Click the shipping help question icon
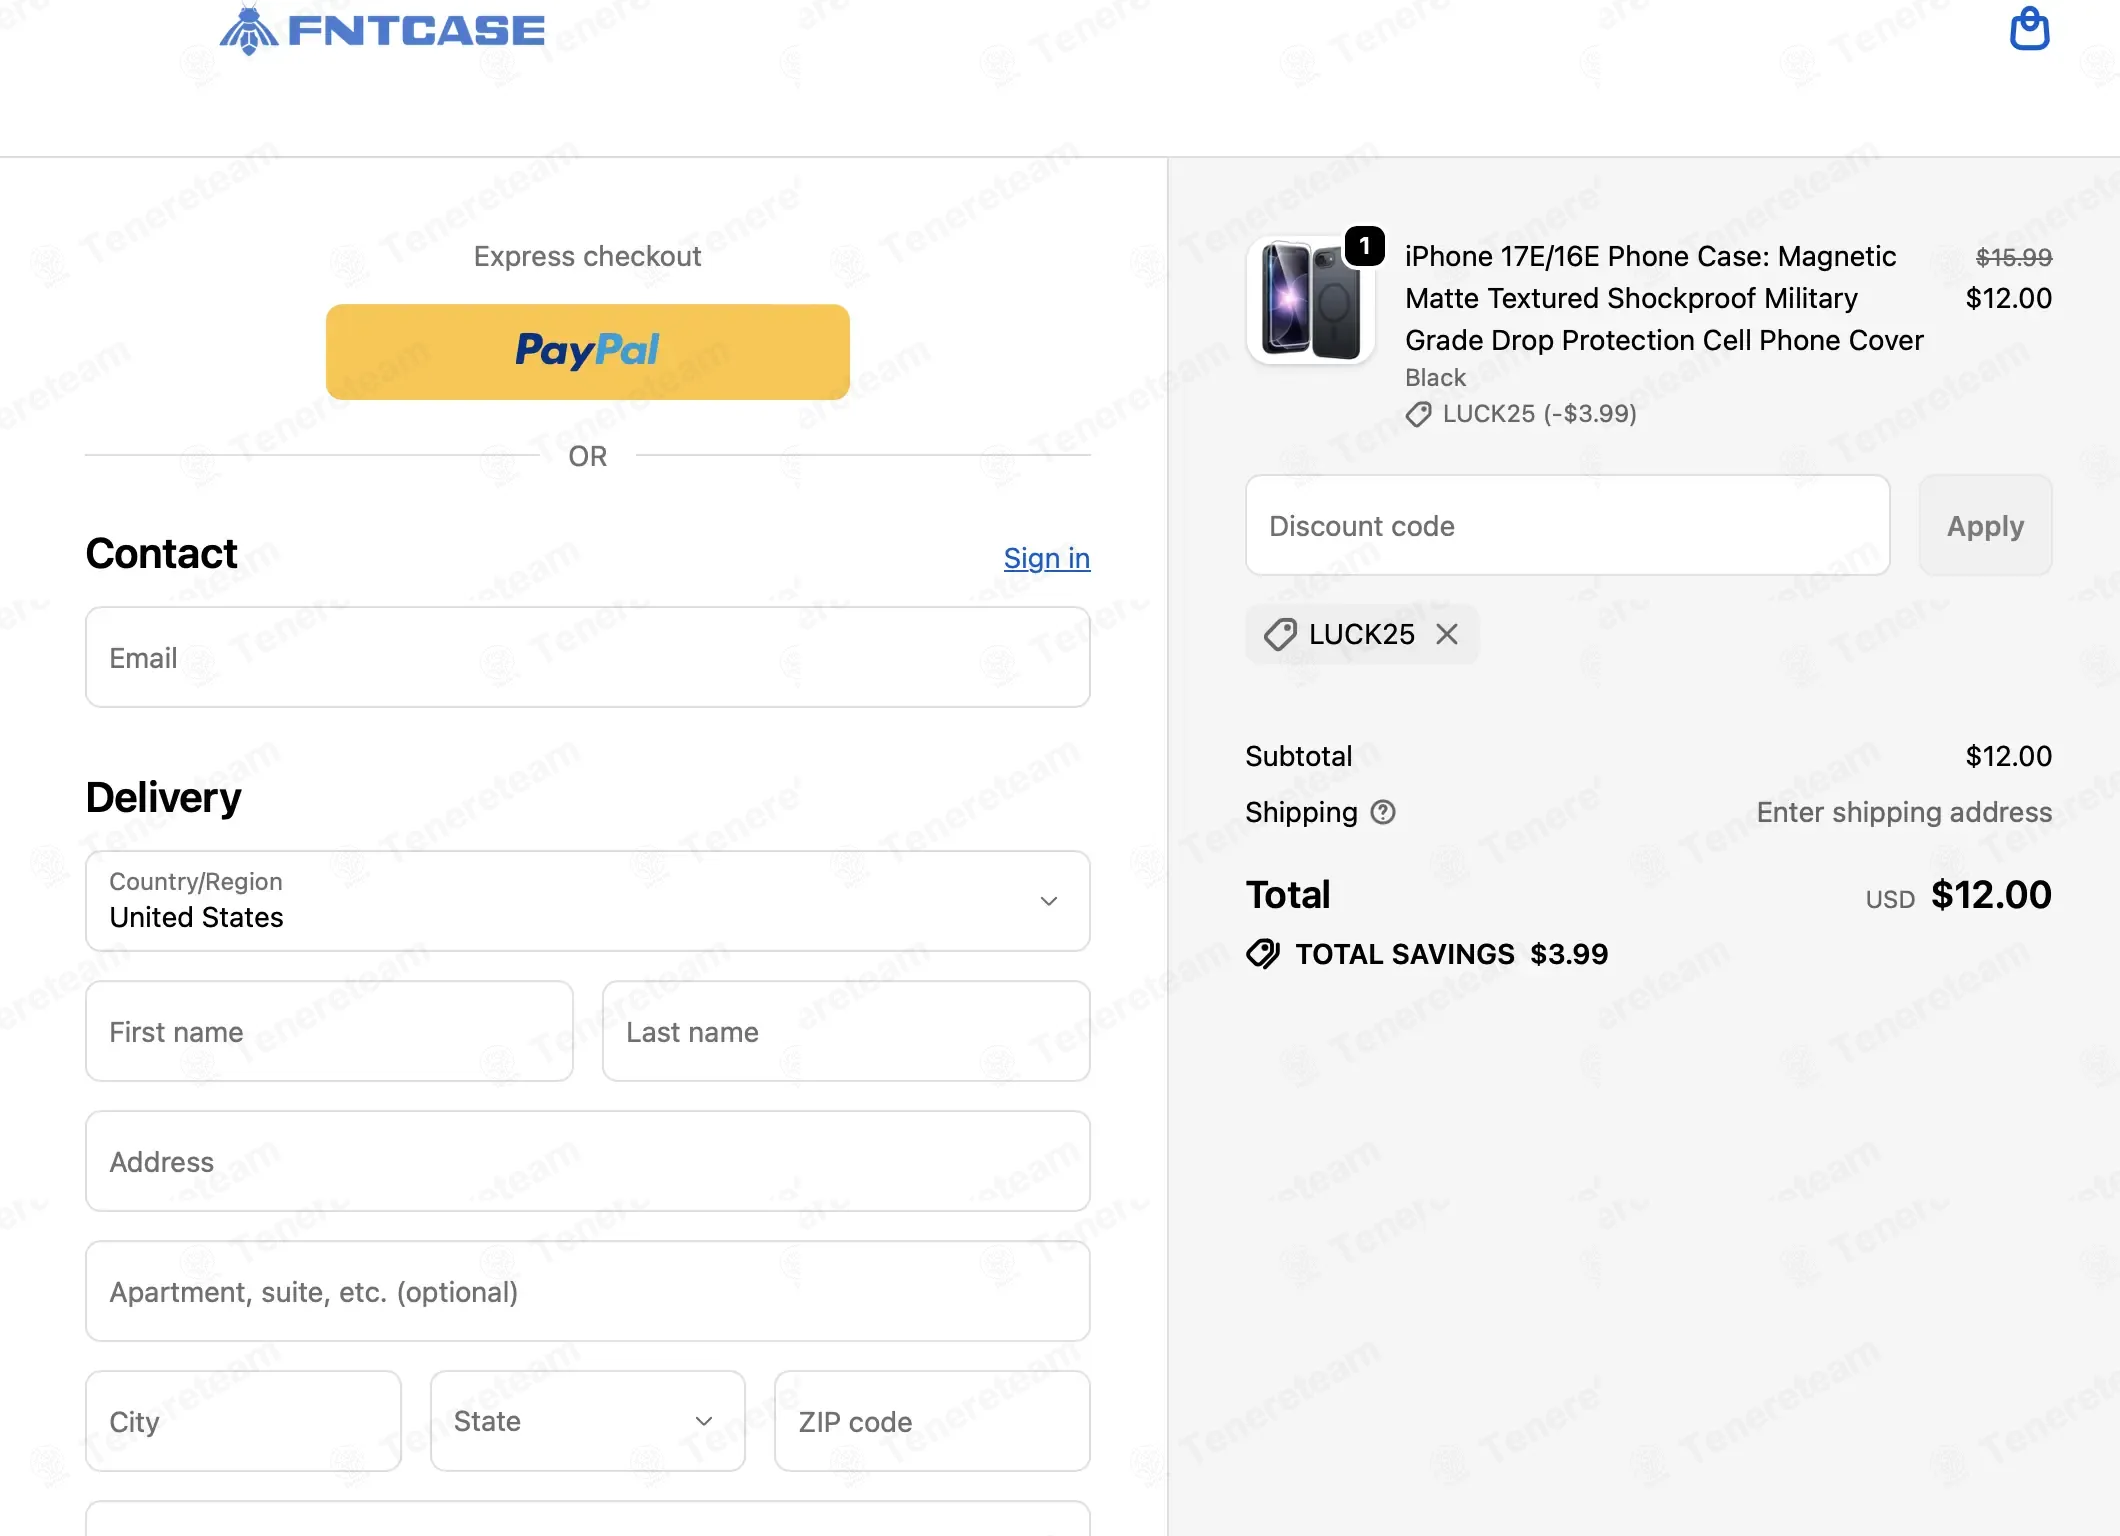This screenshot has height=1536, width=2120. click(1383, 812)
